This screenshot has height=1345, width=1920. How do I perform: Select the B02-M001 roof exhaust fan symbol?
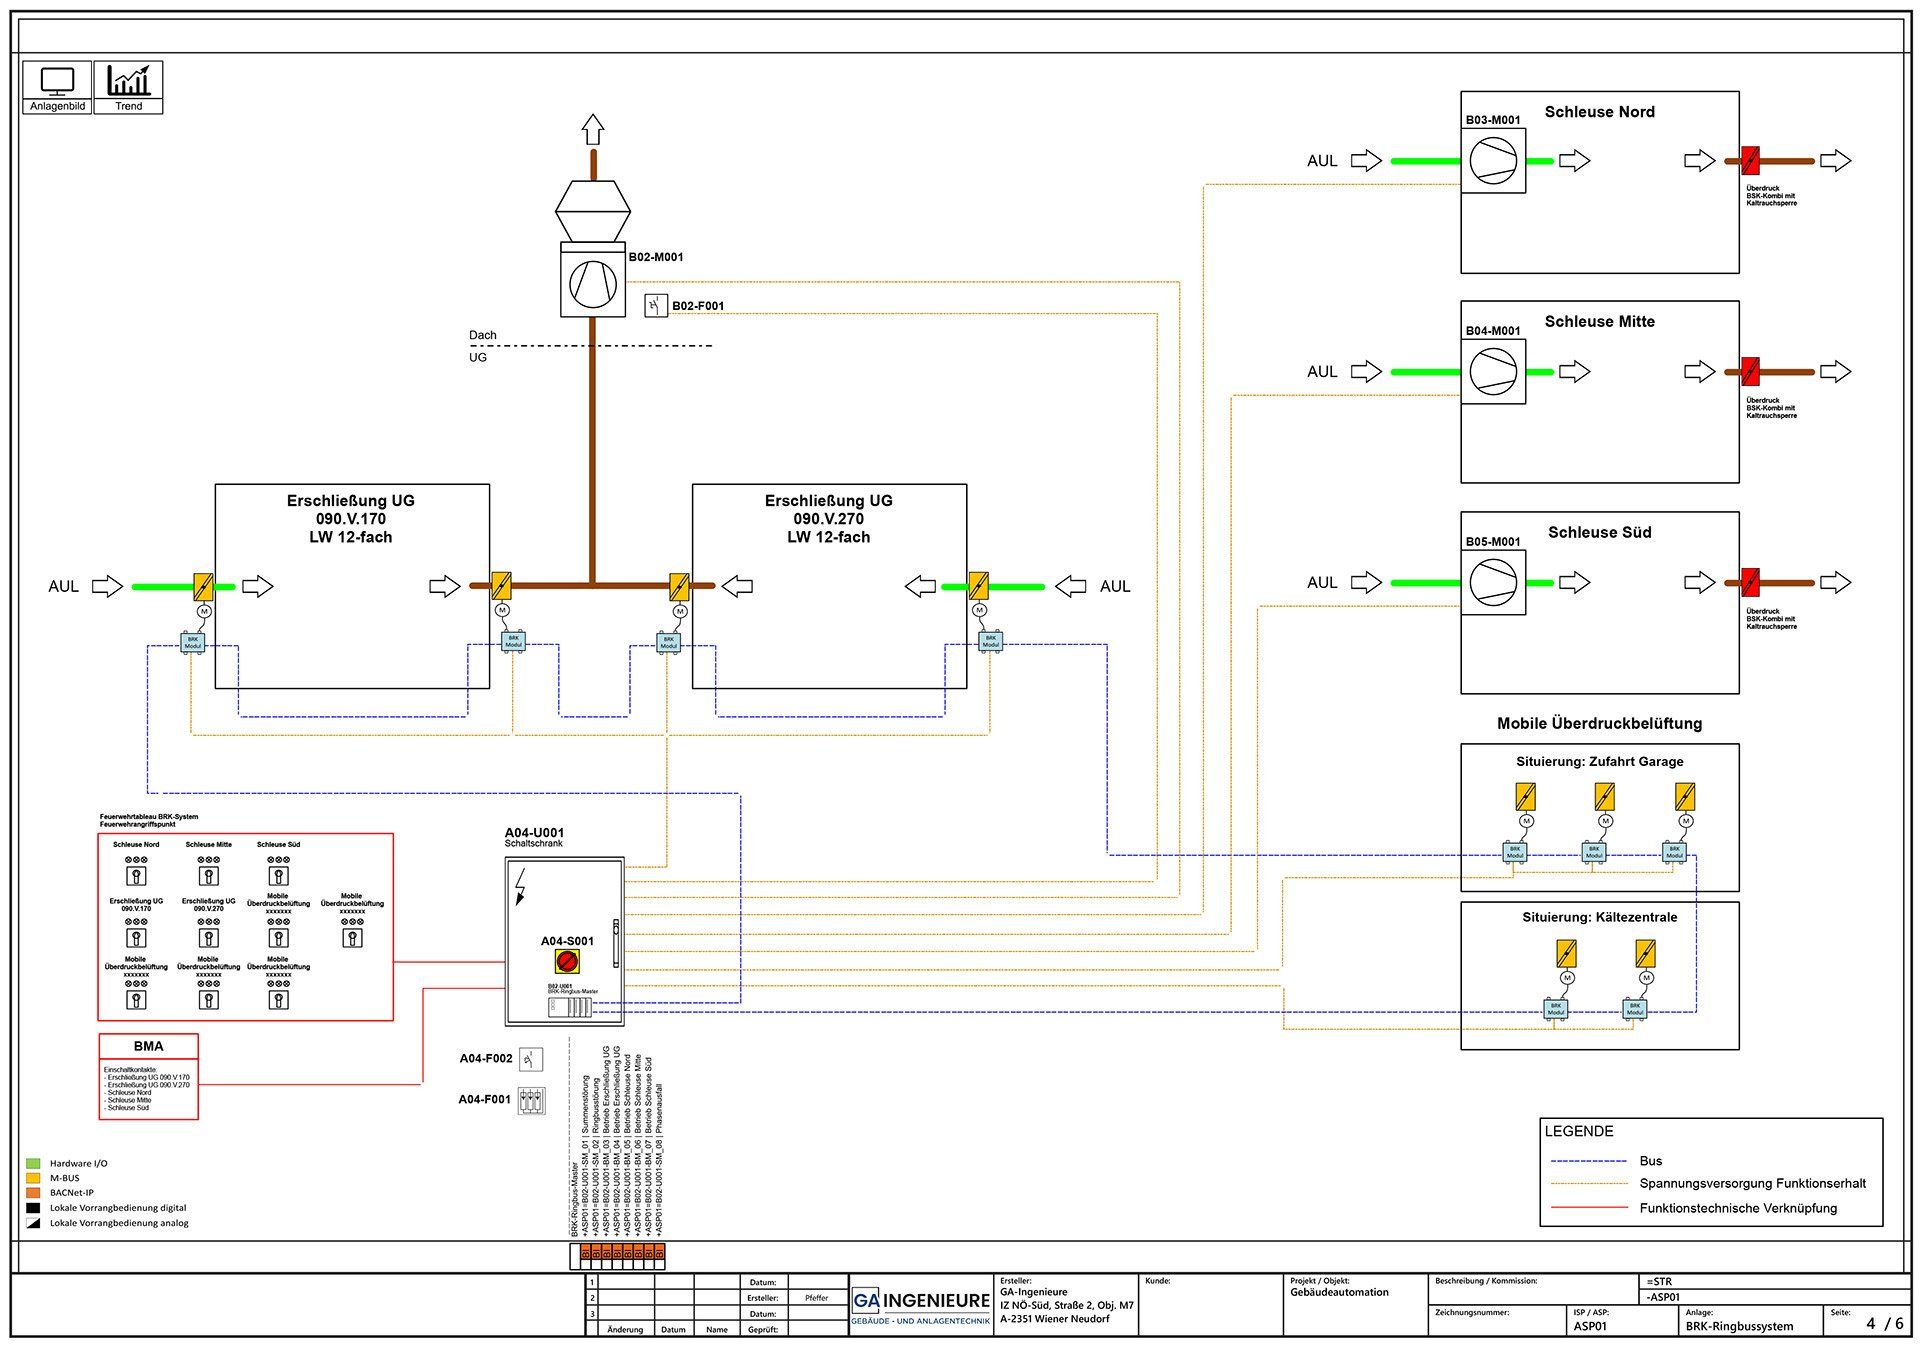coord(592,283)
